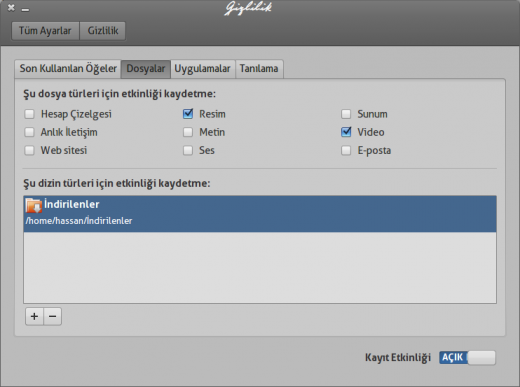Click the Tüm Ayarlar button
Image resolution: width=520 pixels, height=387 pixels.
(x=45, y=31)
